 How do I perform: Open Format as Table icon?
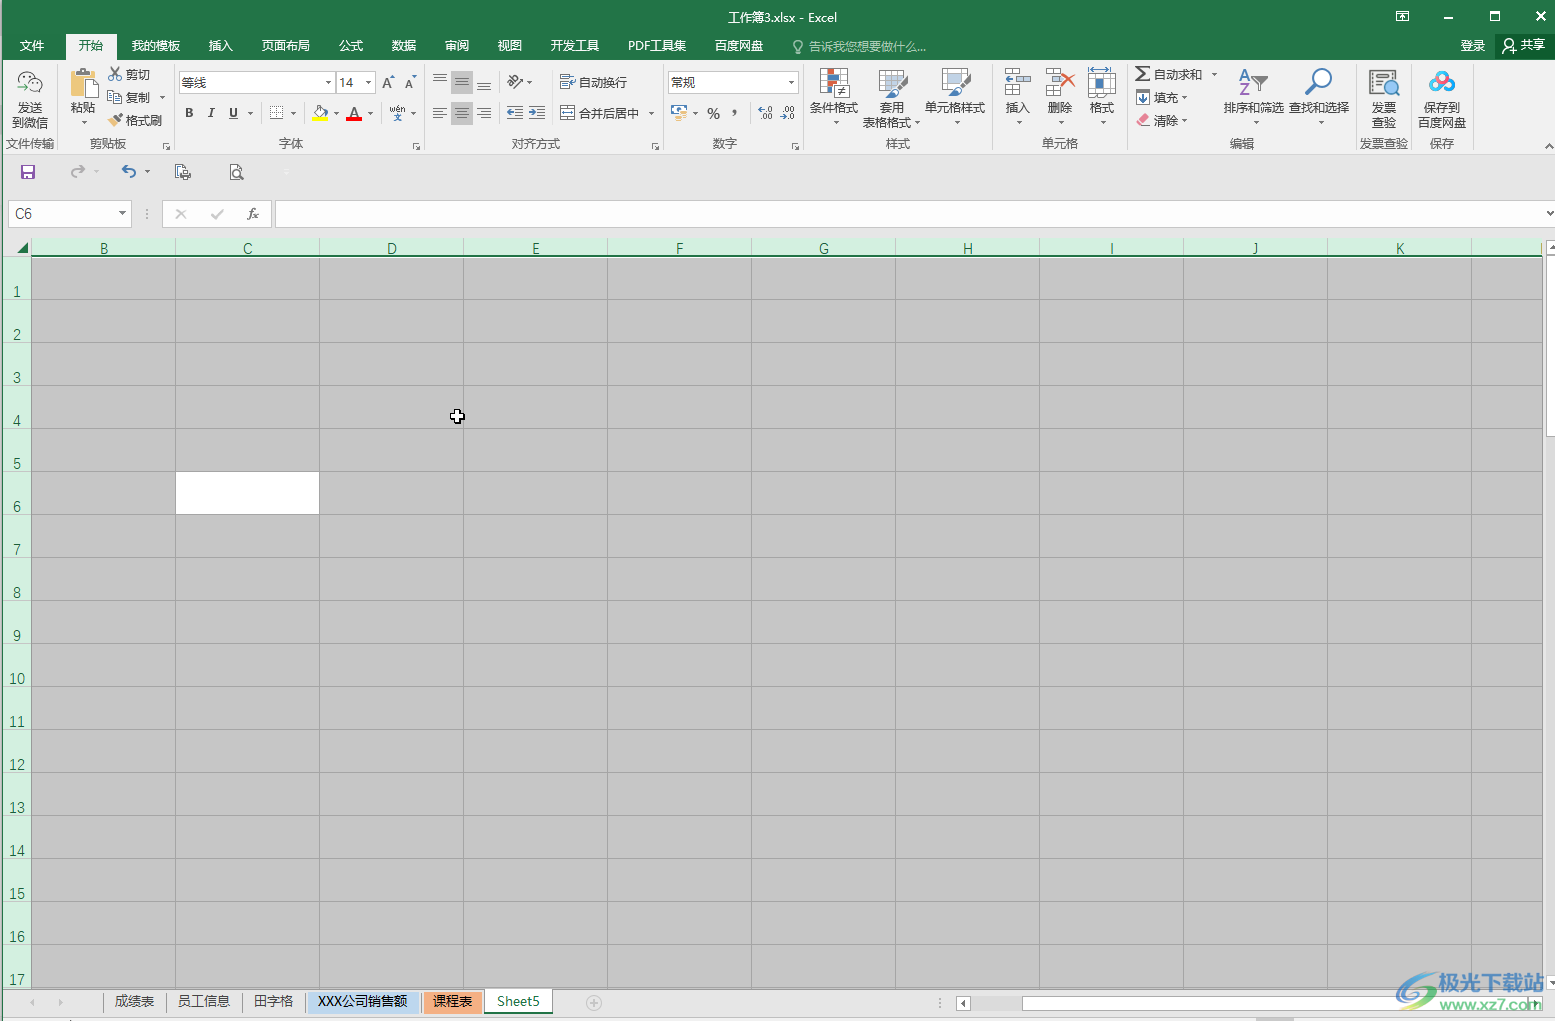892,83
